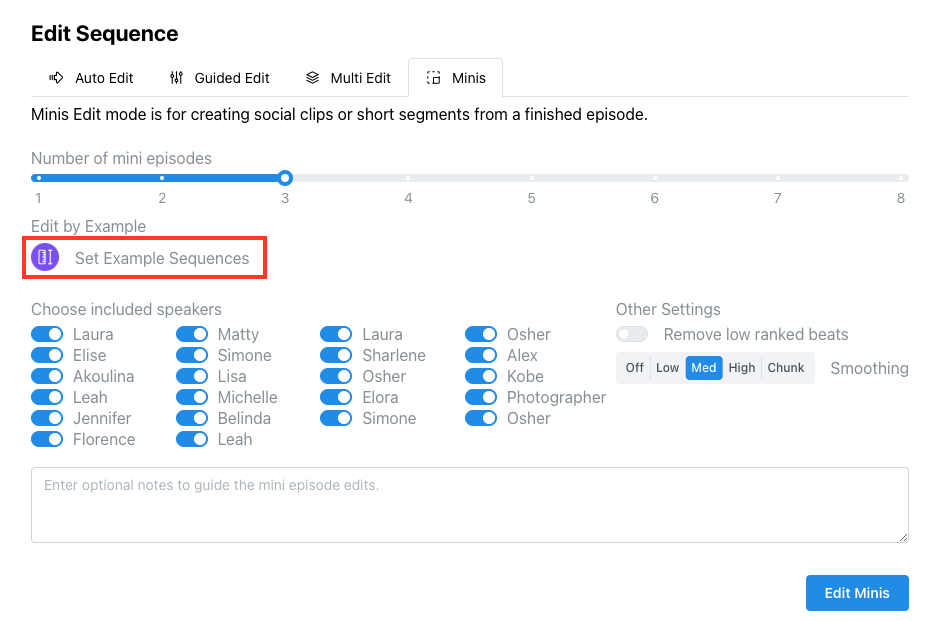Viewport: 944px width, 621px height.
Task: Choose Low smoothing level
Action: click(668, 368)
